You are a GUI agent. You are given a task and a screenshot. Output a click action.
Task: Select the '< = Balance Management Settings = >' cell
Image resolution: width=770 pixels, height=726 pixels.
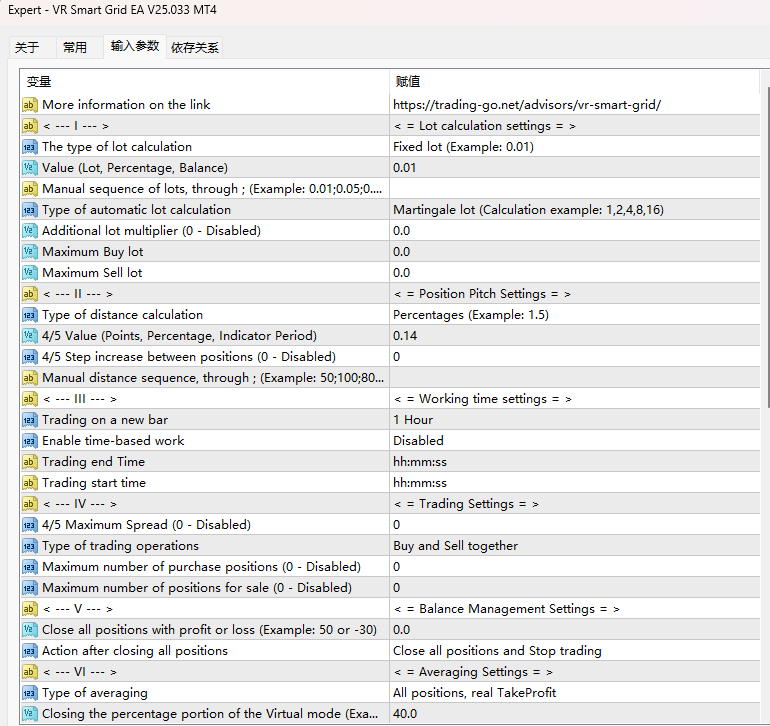pyautogui.click(x=575, y=609)
